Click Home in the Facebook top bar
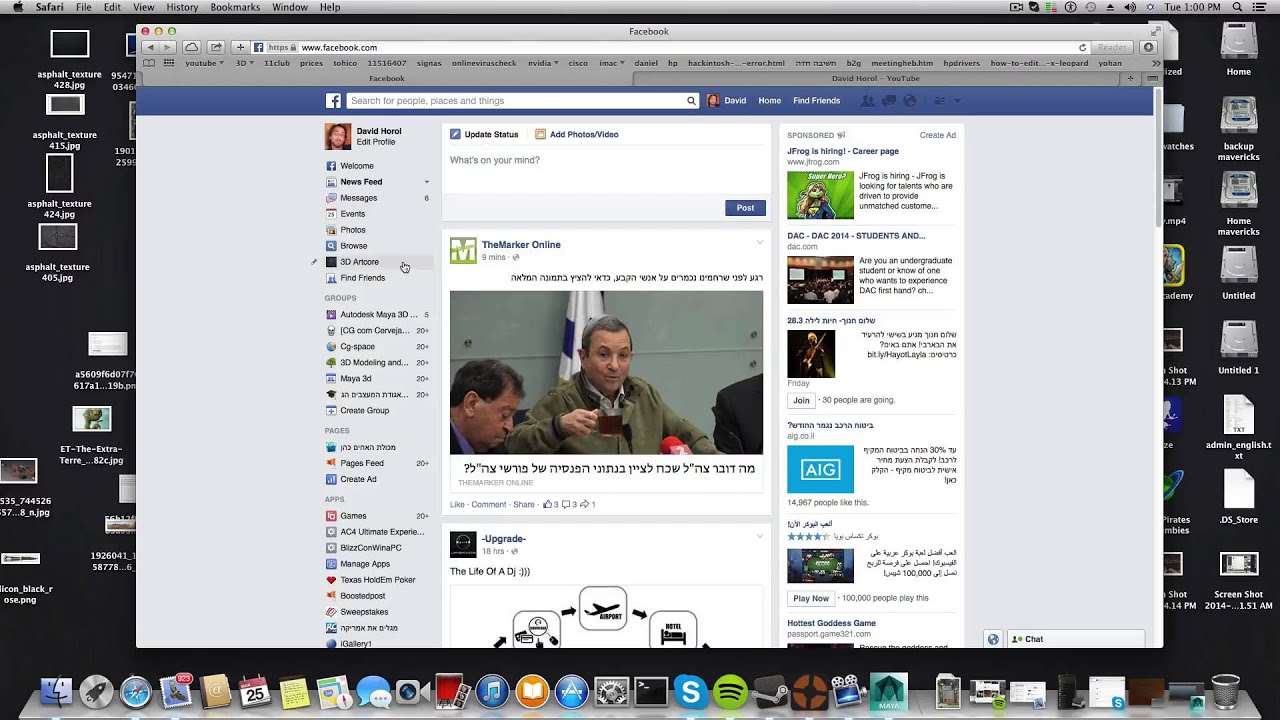This screenshot has height=720, width=1280. (x=769, y=101)
